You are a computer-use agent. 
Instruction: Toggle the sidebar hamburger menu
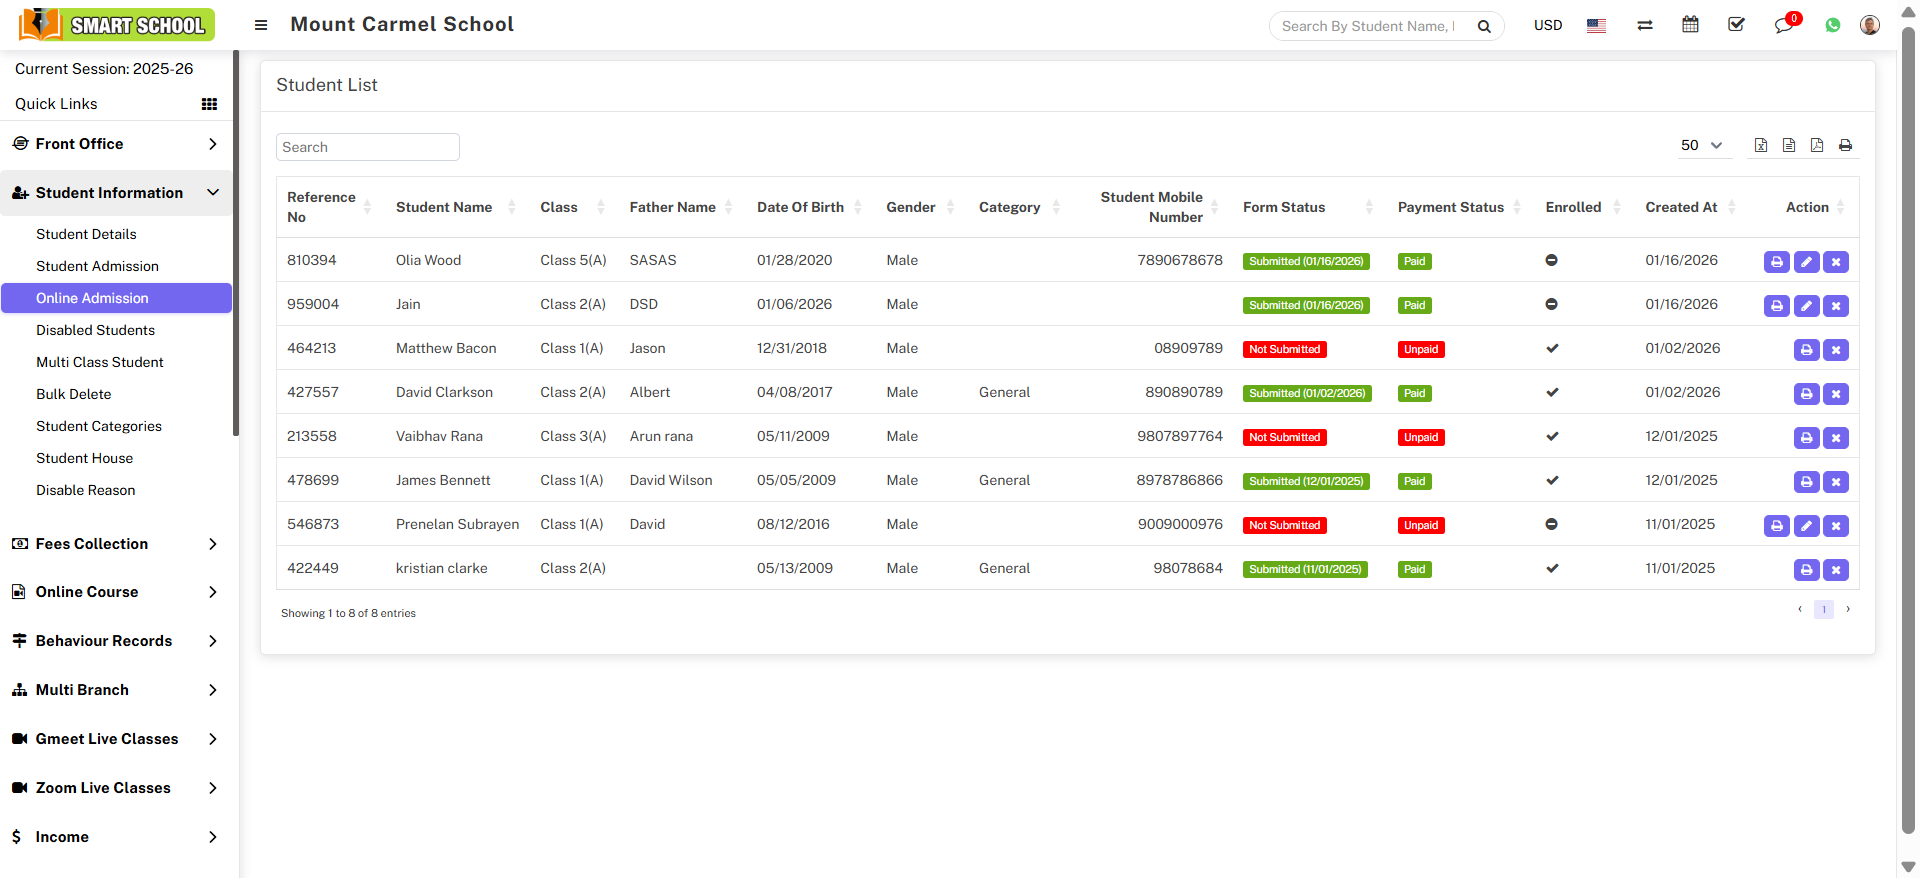coord(261,25)
